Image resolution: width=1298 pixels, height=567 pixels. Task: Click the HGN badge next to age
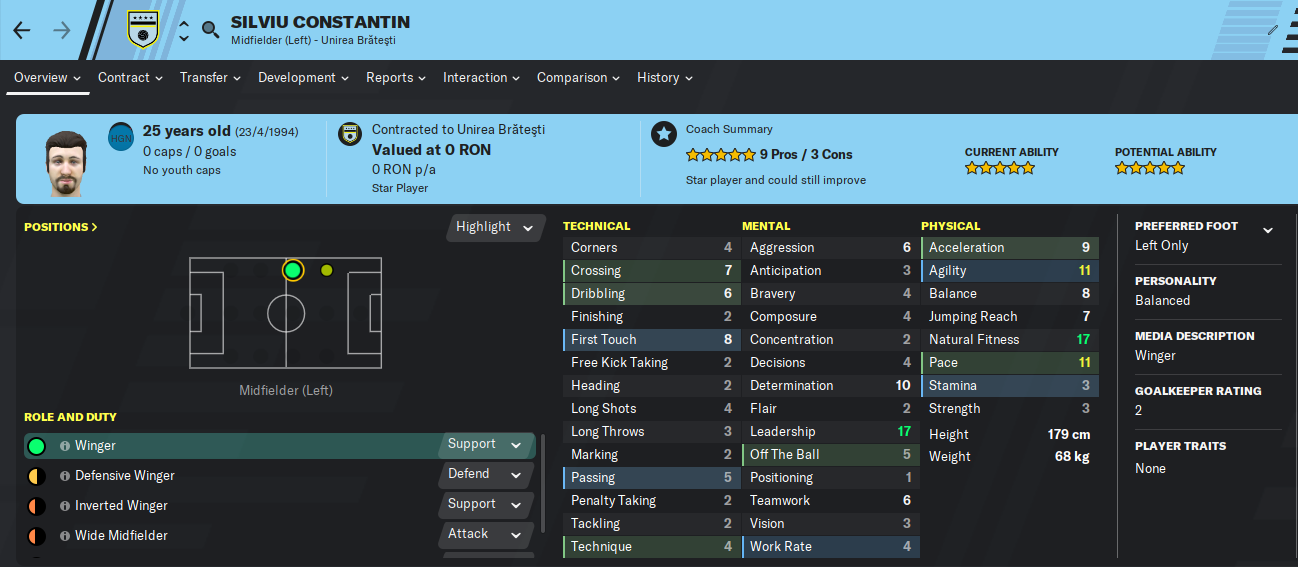121,137
